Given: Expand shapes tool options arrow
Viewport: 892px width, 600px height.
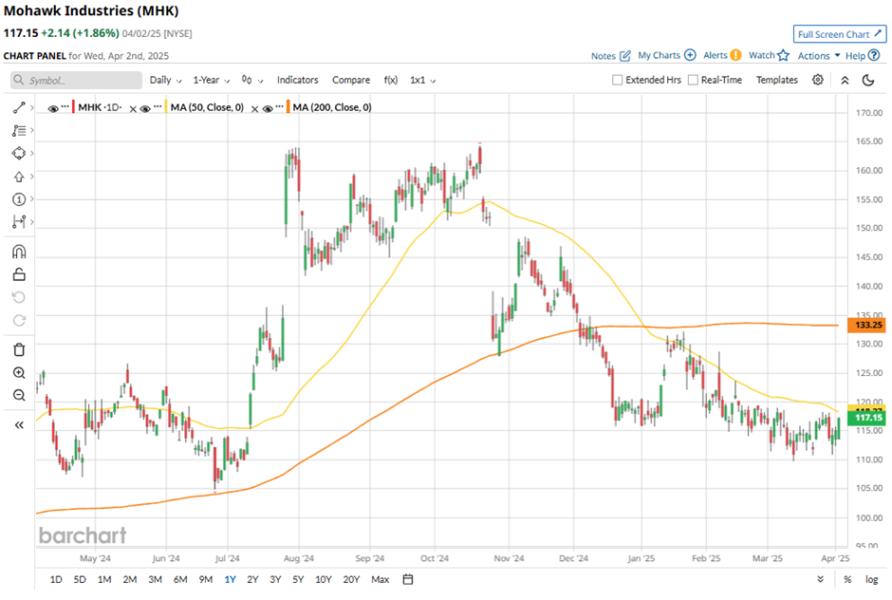Looking at the screenshot, I should (32, 153).
